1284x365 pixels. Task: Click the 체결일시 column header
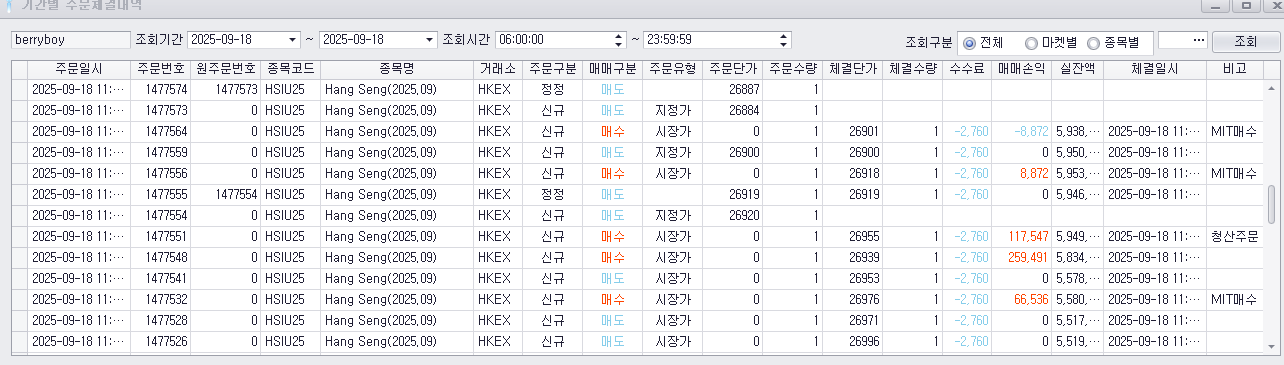(x=1155, y=69)
